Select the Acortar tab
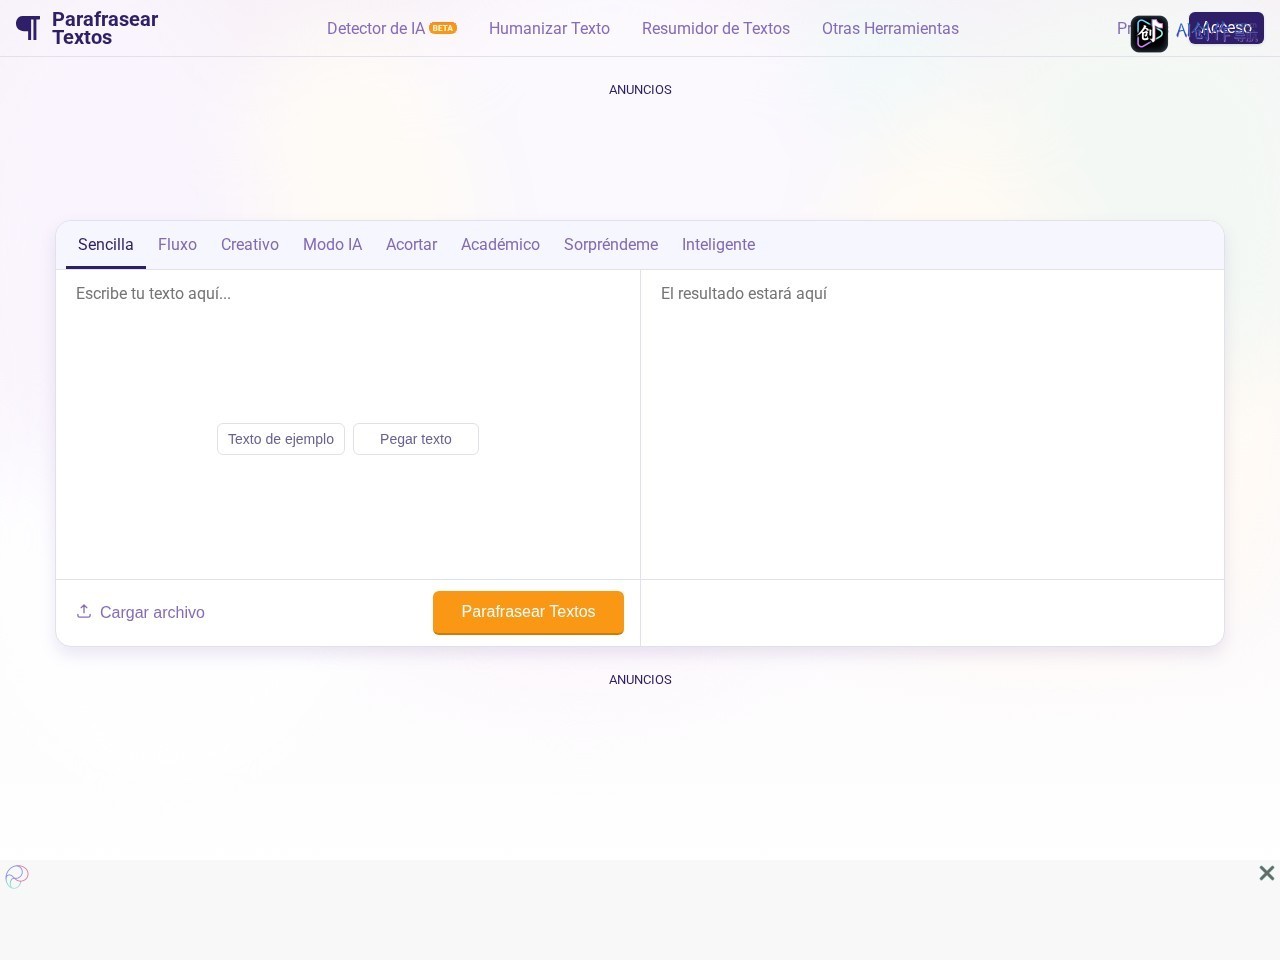This screenshot has width=1280, height=960. coord(411,245)
